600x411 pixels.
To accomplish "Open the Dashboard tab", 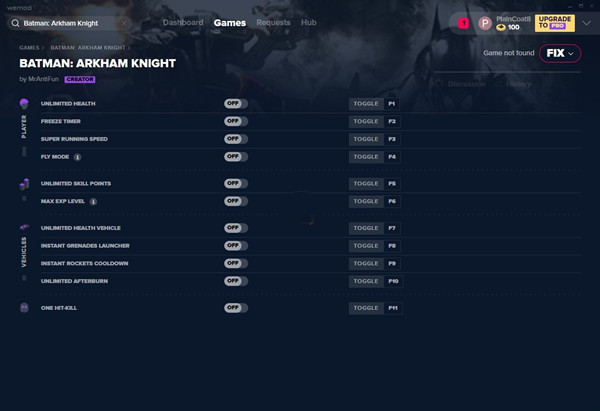I will coord(183,23).
